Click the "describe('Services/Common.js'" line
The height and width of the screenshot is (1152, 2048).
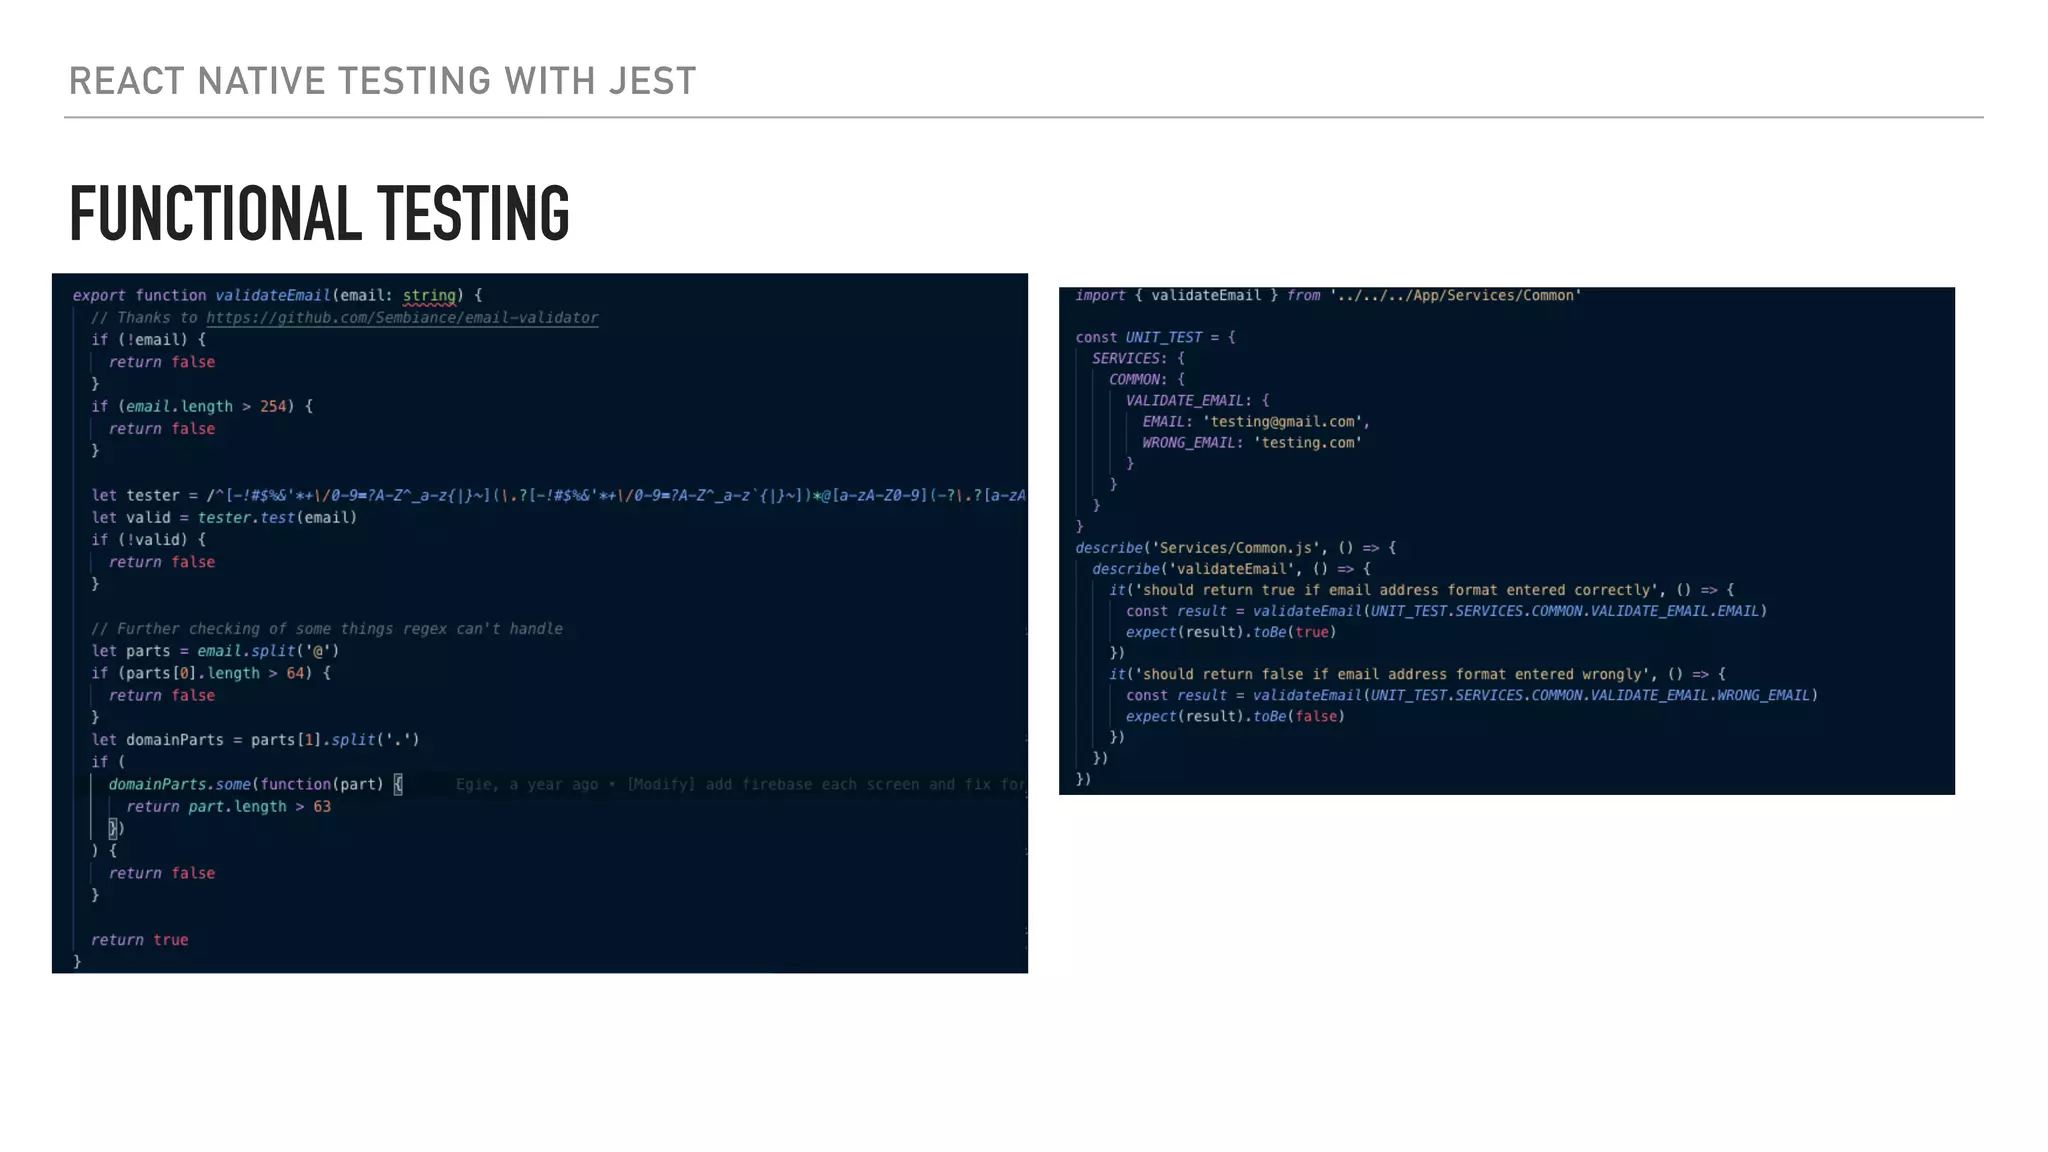tap(1235, 548)
